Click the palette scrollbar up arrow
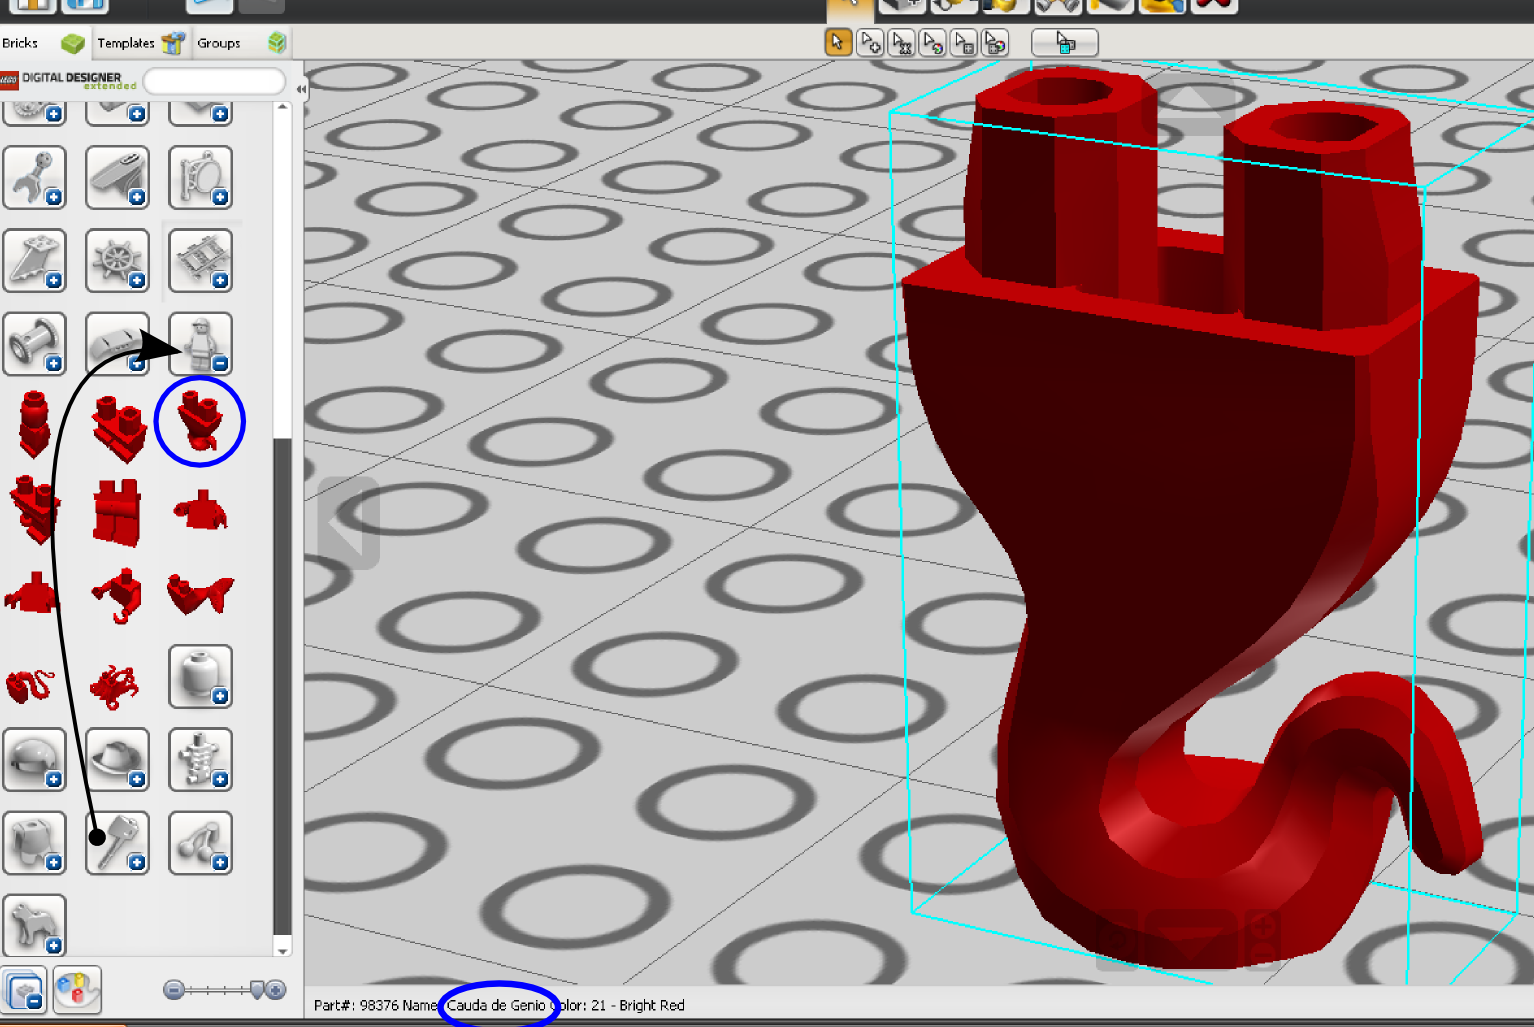The image size is (1534, 1027). tap(283, 106)
